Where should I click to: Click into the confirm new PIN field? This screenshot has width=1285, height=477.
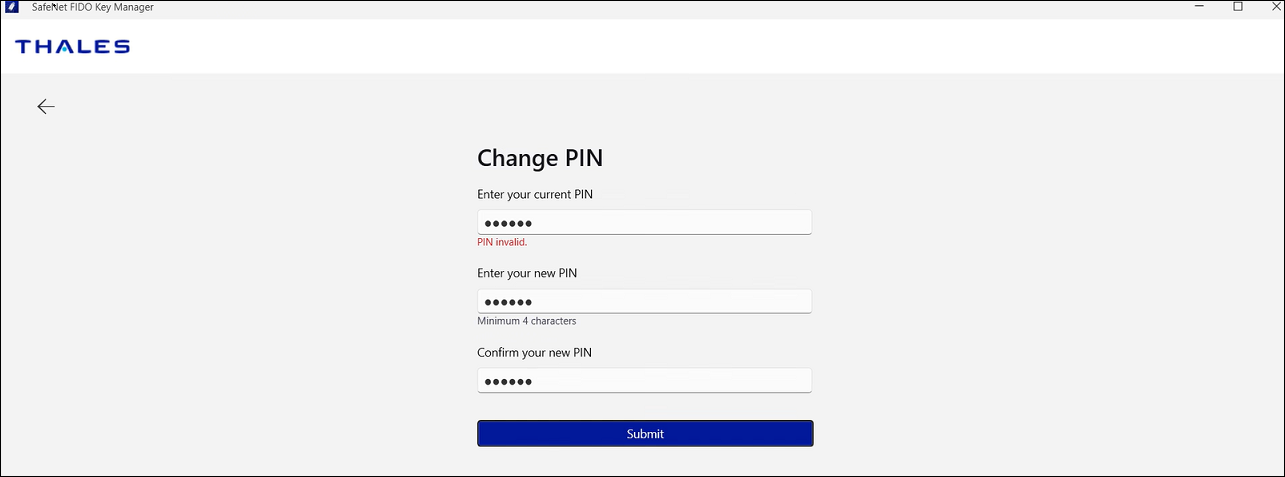point(644,381)
